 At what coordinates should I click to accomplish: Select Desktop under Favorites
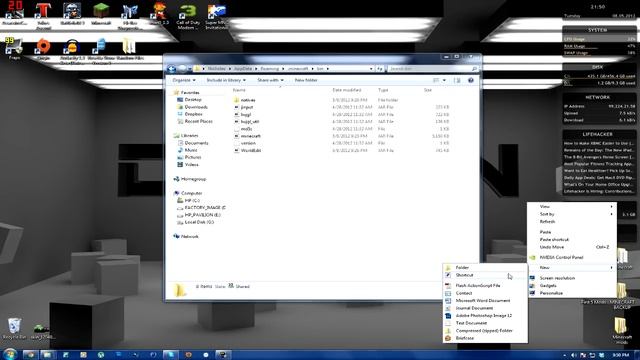pyautogui.click(x=193, y=100)
